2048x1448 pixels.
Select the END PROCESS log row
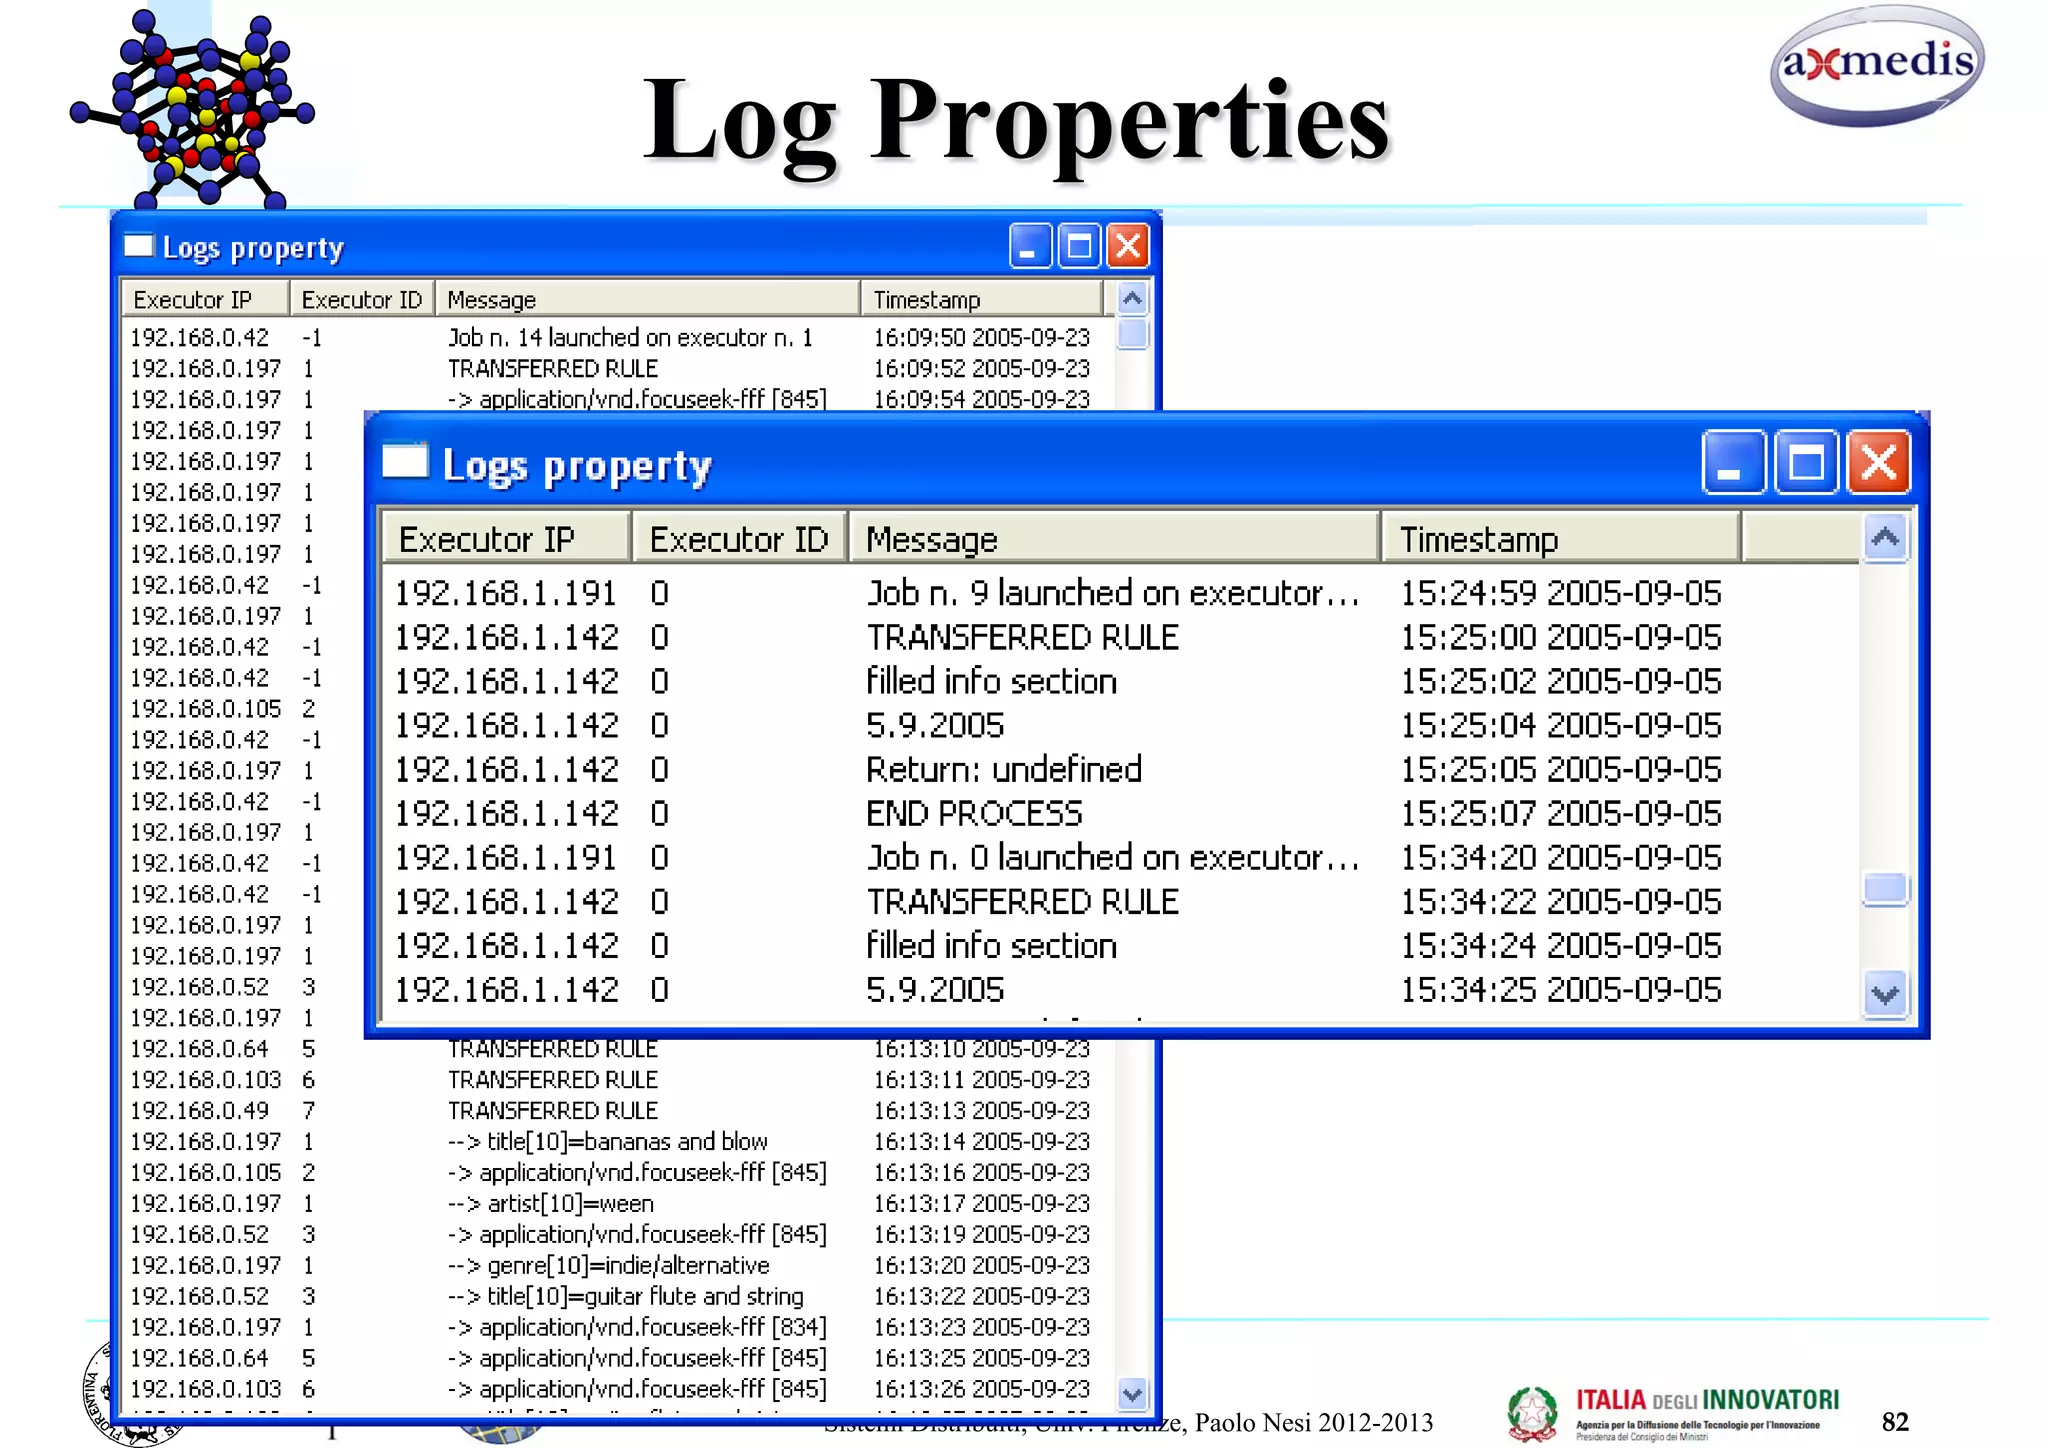click(974, 814)
